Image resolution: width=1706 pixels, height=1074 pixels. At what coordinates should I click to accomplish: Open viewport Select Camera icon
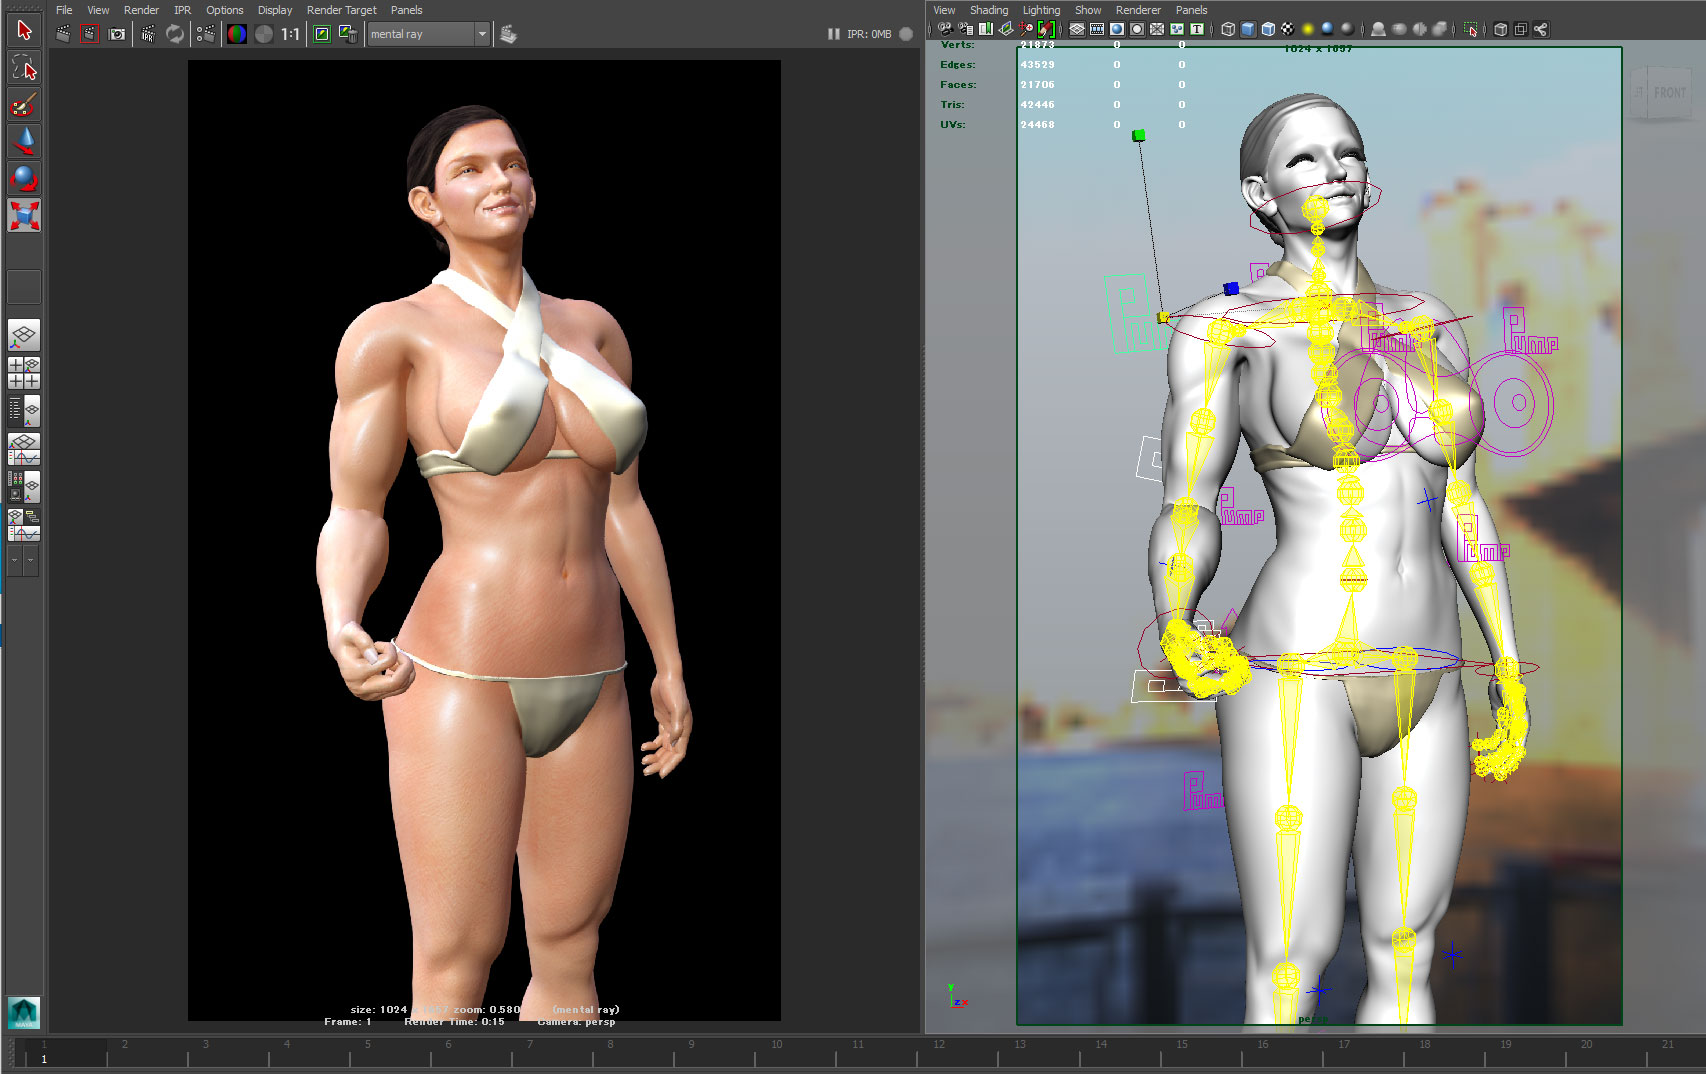pos(945,29)
